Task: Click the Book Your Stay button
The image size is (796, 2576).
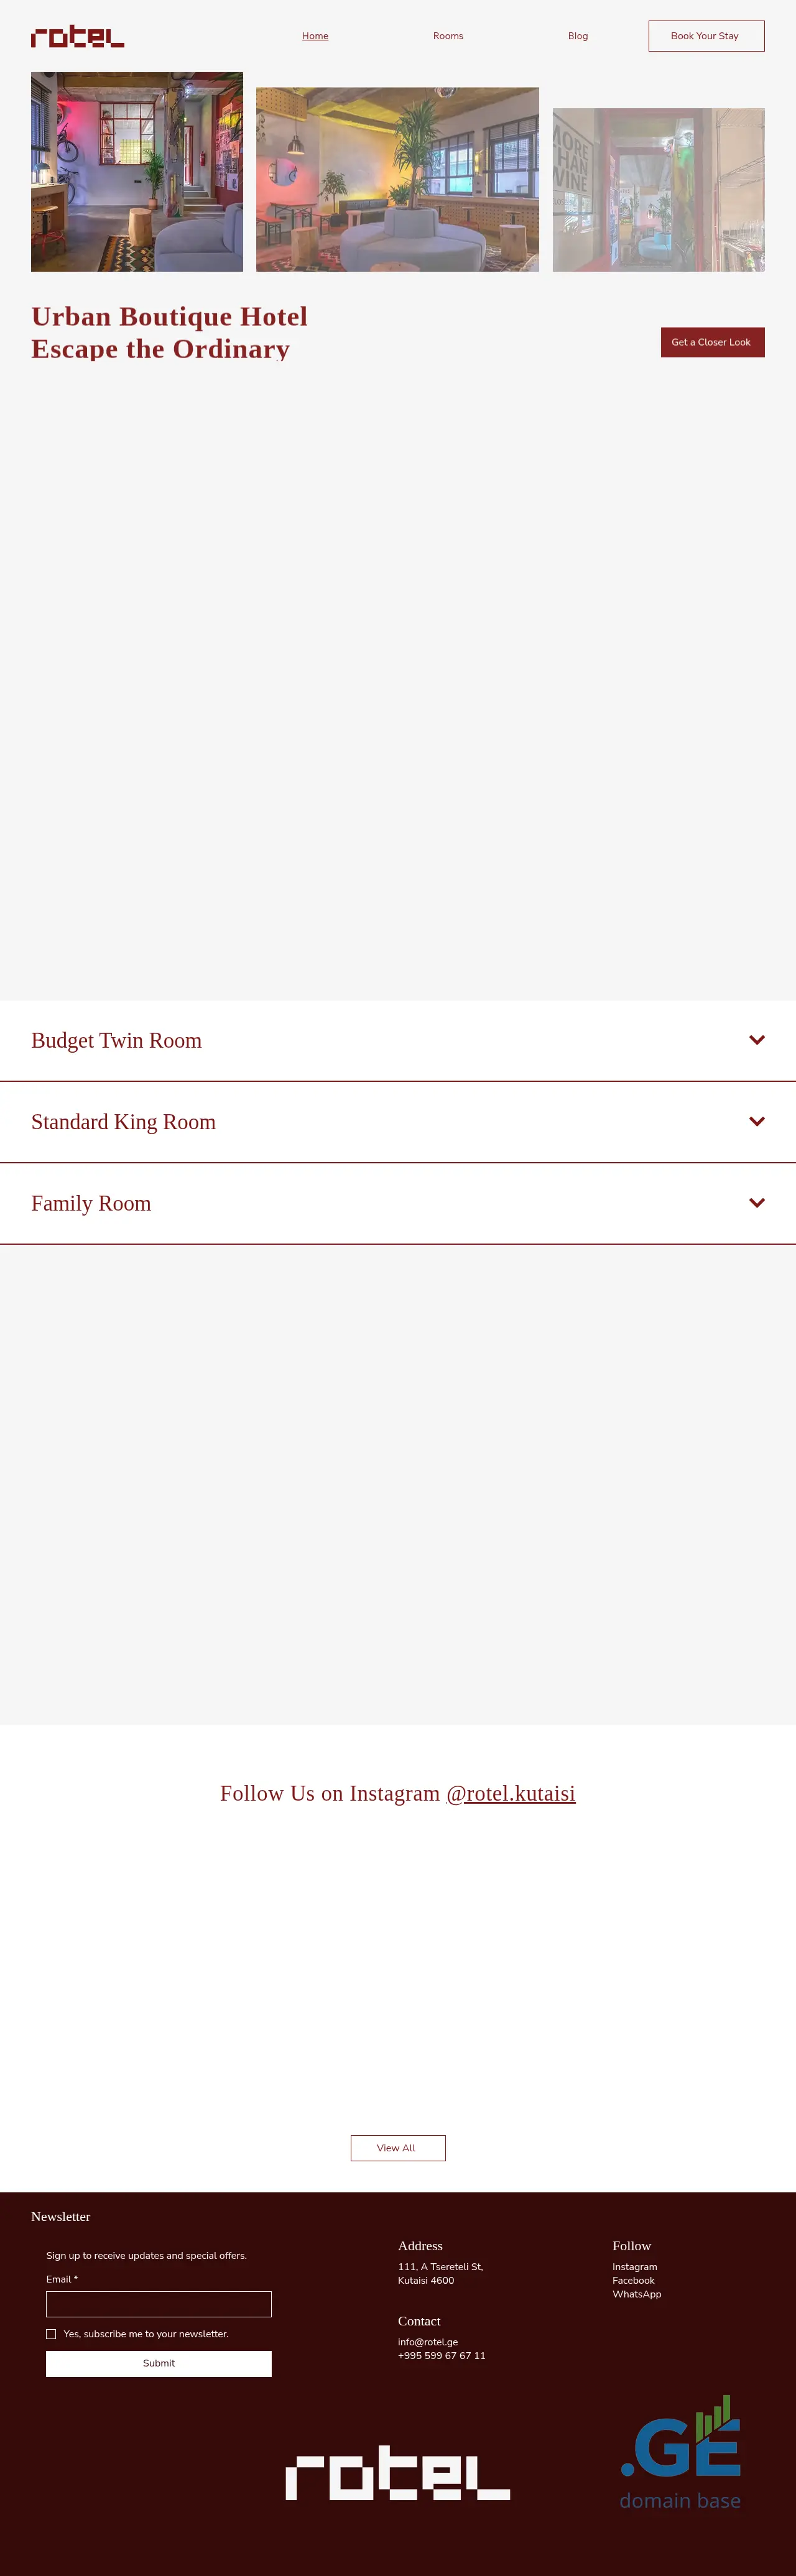Action: [706, 36]
